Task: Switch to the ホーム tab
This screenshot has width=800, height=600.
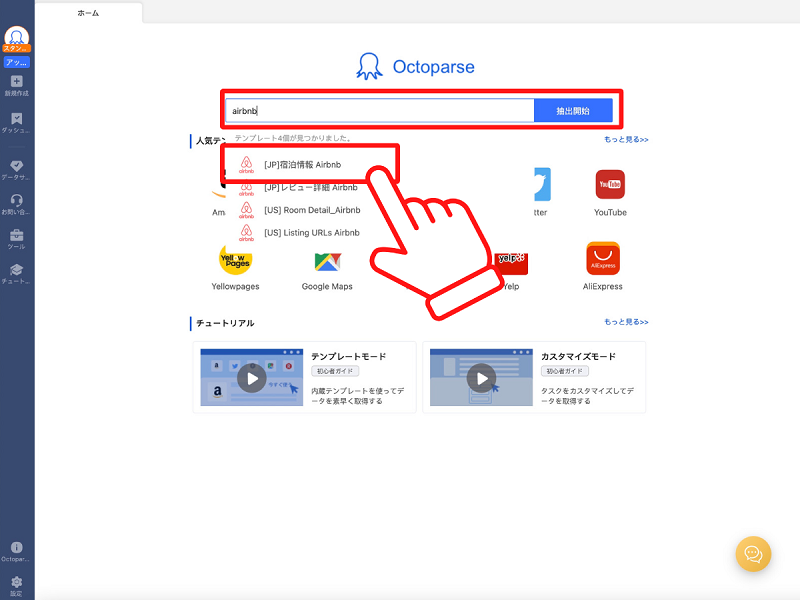Action: pos(89,13)
